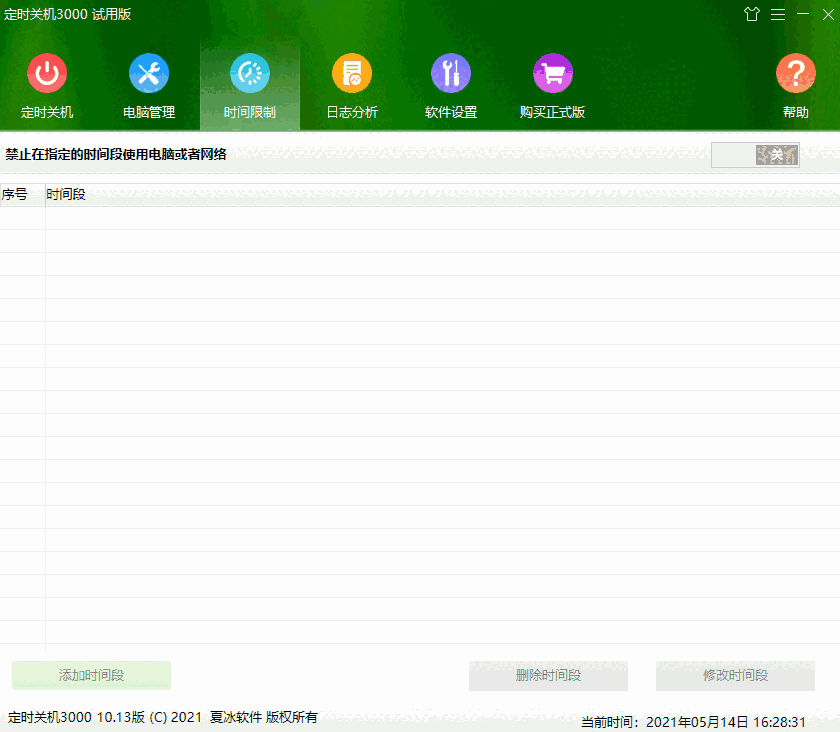Click the 夏冰软件 版权所有 copyright text
The image size is (840, 732).
point(264,717)
